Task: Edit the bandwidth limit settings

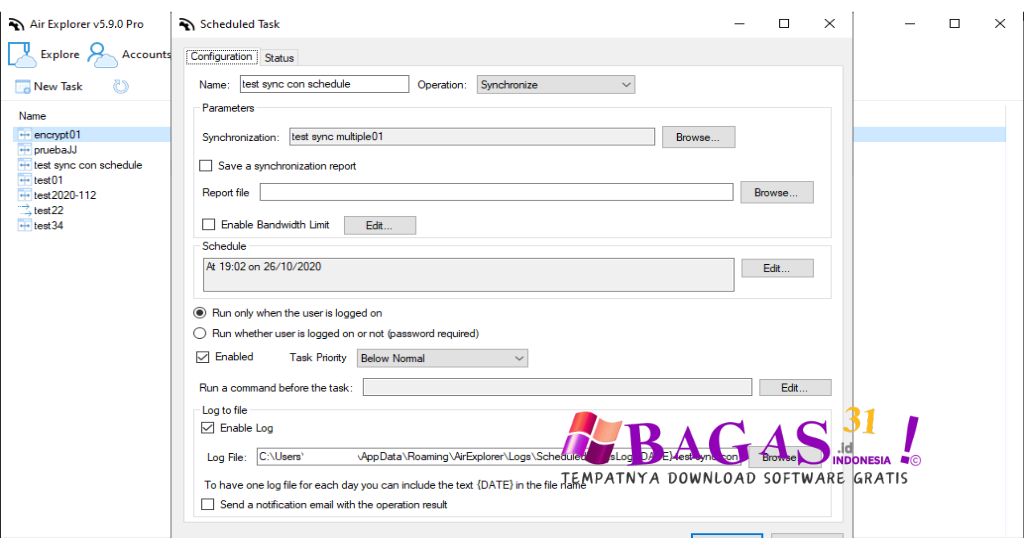Action: tap(379, 225)
